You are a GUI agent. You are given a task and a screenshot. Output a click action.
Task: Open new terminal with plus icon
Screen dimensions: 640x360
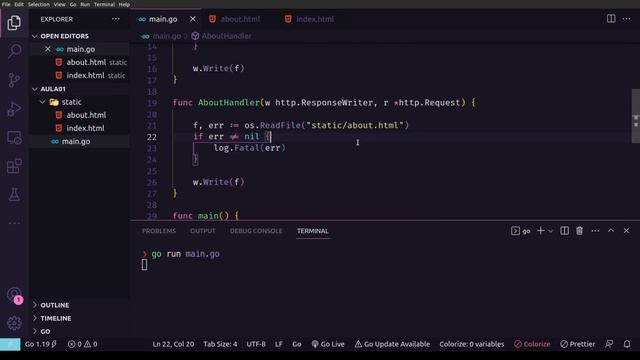540,231
